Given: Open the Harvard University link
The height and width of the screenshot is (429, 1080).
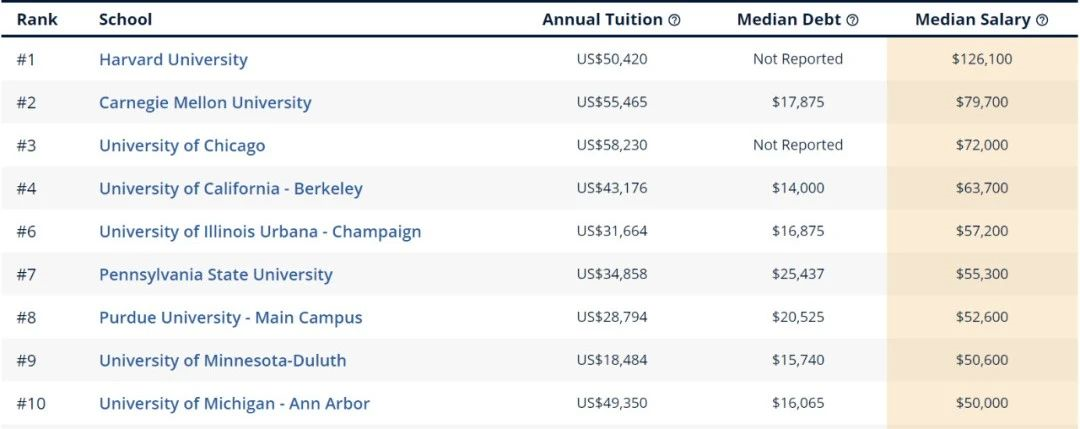Looking at the screenshot, I should [173, 59].
